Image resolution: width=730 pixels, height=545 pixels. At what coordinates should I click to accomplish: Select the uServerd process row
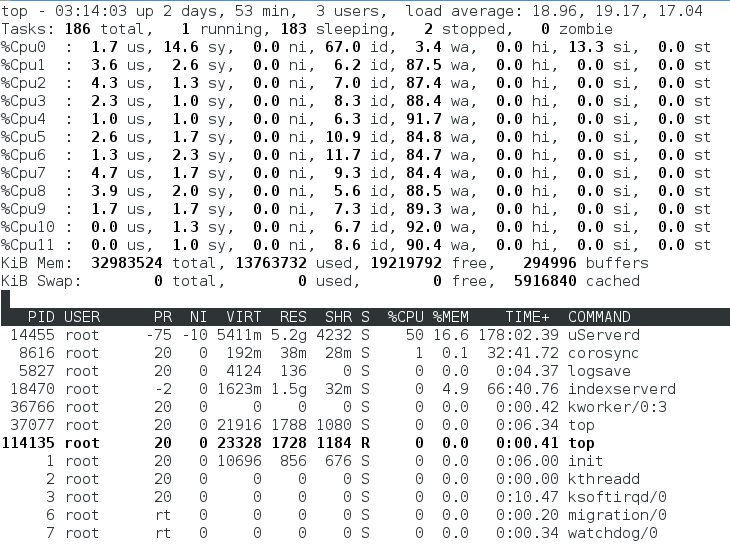point(606,335)
